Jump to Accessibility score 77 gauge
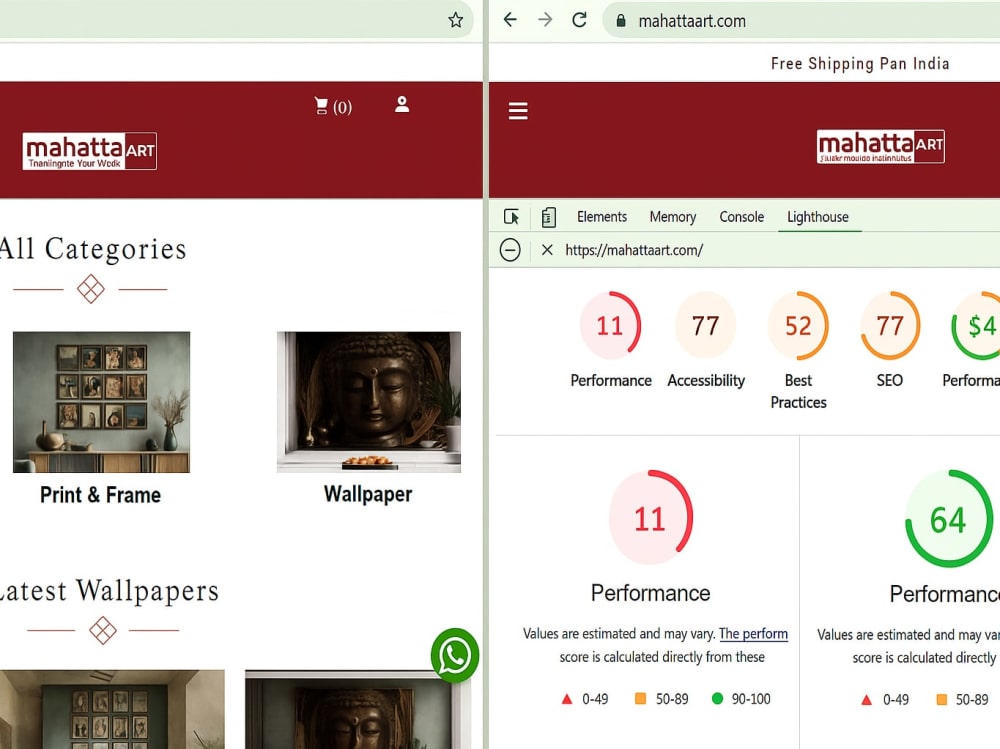1000x749 pixels. (705, 324)
